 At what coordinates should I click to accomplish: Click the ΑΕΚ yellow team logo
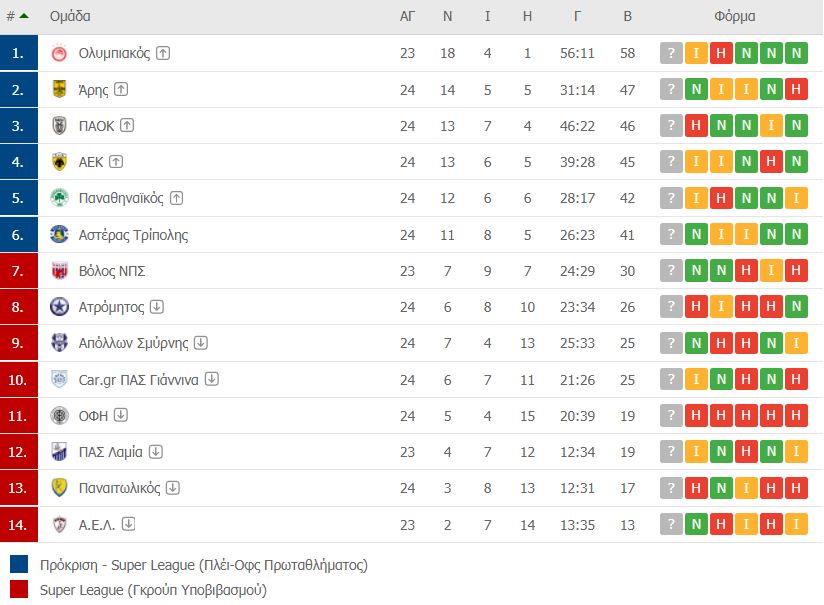coord(59,162)
